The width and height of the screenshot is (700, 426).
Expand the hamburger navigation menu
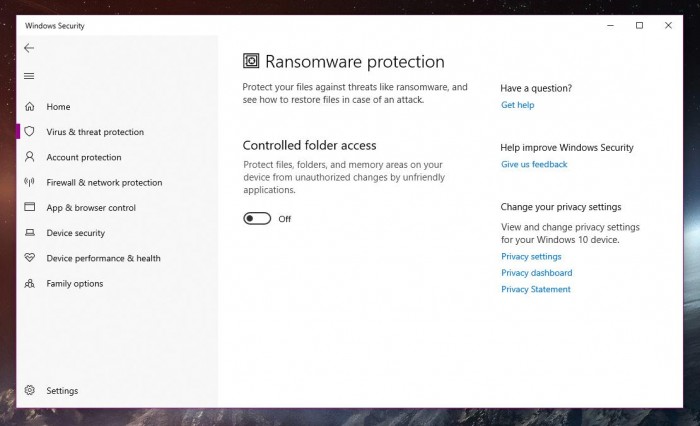29,76
